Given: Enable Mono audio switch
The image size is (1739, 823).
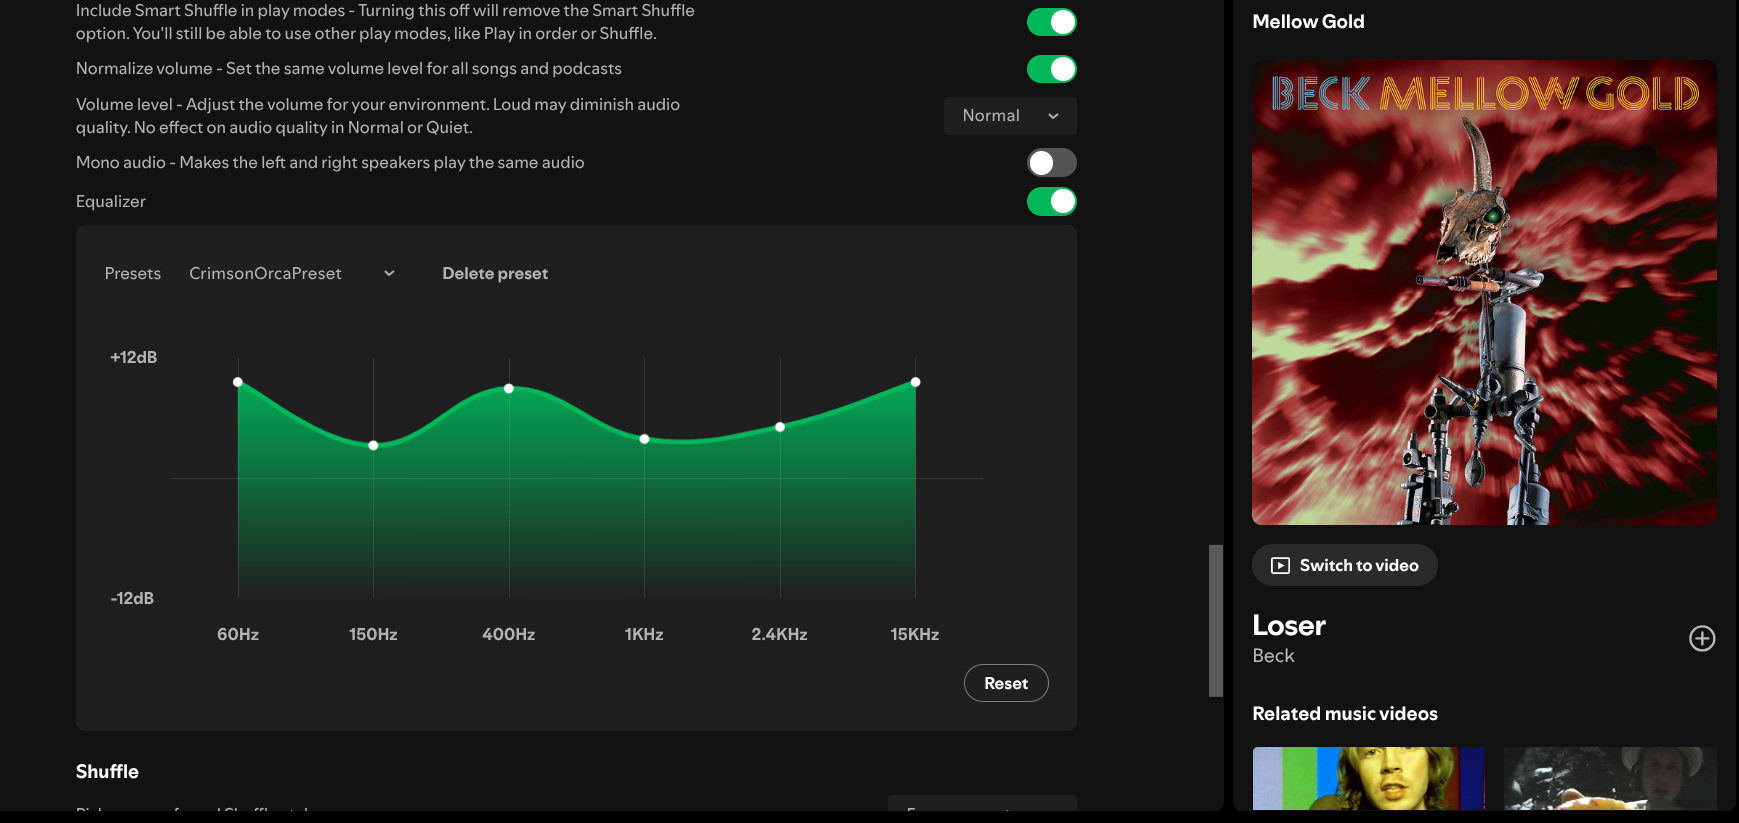Looking at the screenshot, I should (1051, 162).
